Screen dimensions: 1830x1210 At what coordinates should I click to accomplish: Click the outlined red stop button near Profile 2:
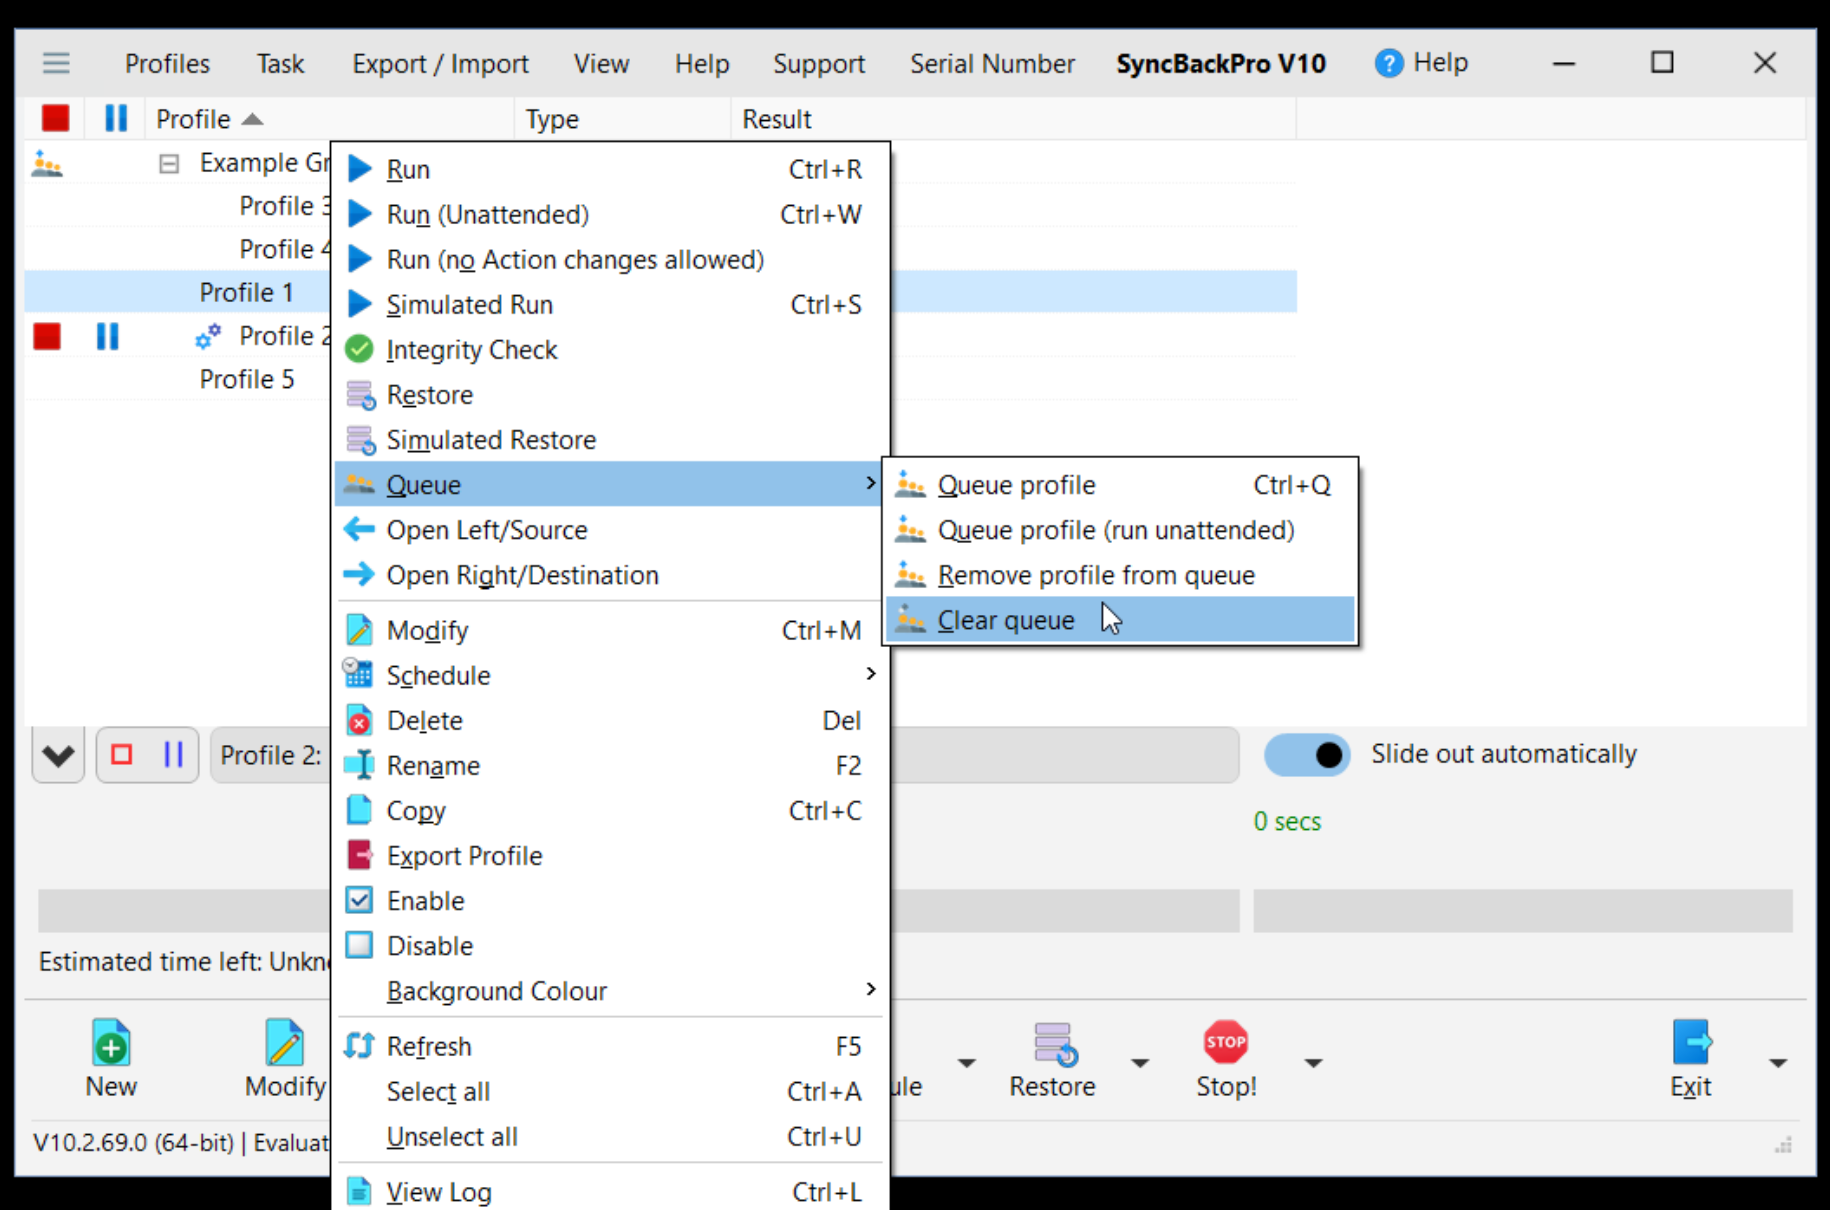pyautogui.click(x=122, y=754)
